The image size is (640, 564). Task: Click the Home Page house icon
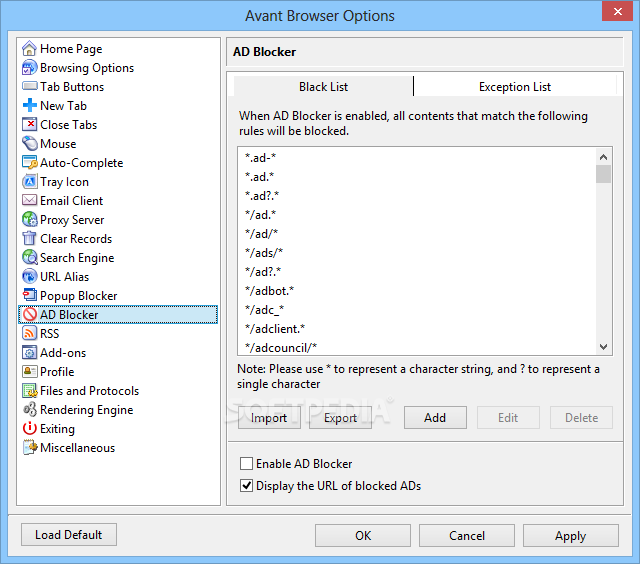tap(29, 49)
